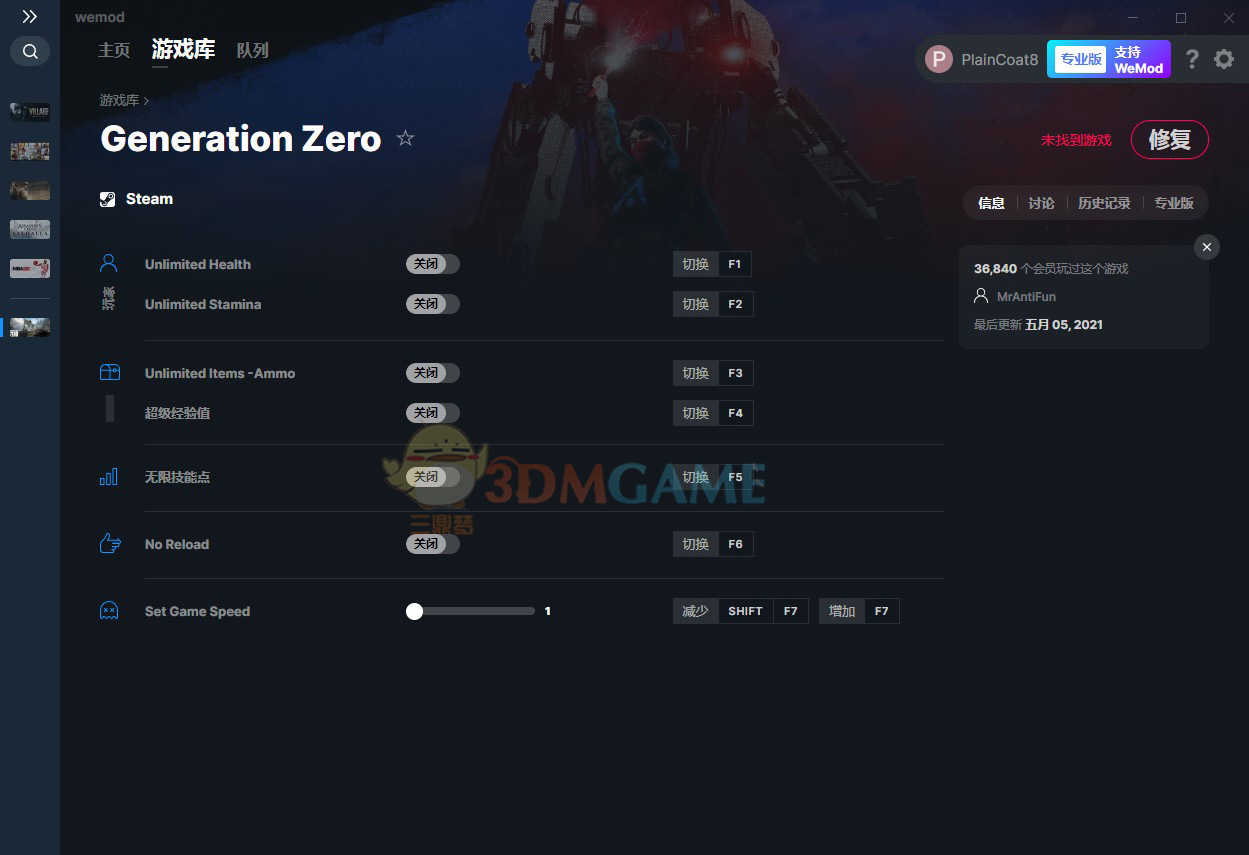Click the F5 hotkey key
1249x855 pixels.
[735, 477]
